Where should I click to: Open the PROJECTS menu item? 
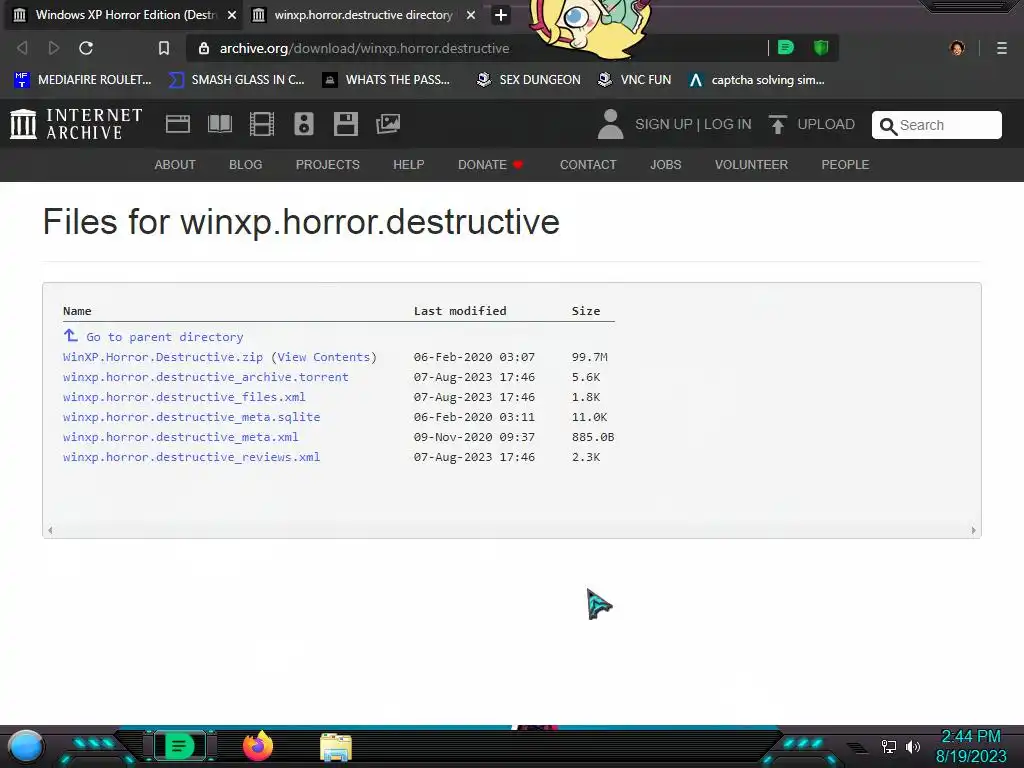tap(328, 165)
